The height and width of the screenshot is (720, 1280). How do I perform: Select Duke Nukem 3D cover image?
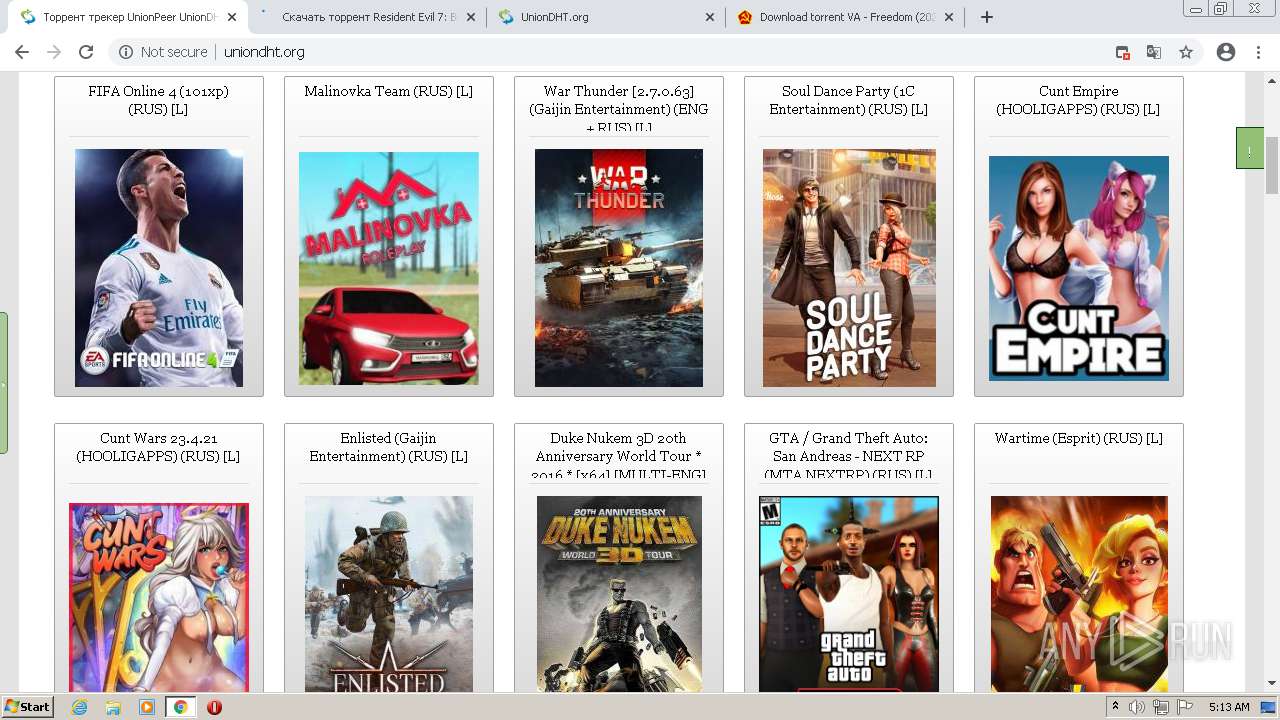tap(619, 594)
